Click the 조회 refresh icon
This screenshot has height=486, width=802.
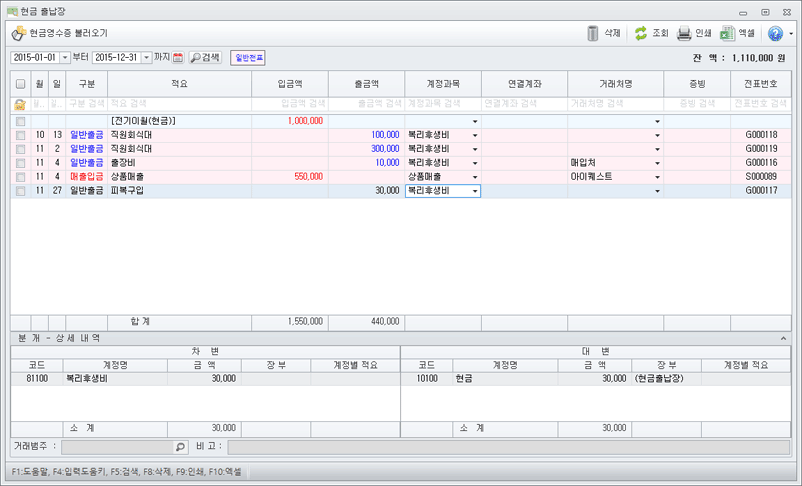coord(641,33)
